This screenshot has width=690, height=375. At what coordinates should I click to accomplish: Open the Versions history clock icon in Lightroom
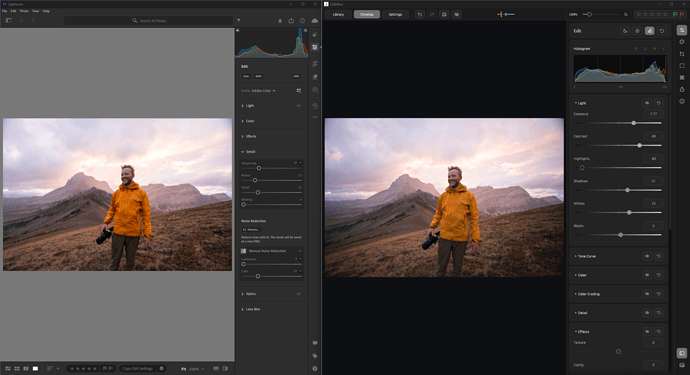(x=315, y=106)
